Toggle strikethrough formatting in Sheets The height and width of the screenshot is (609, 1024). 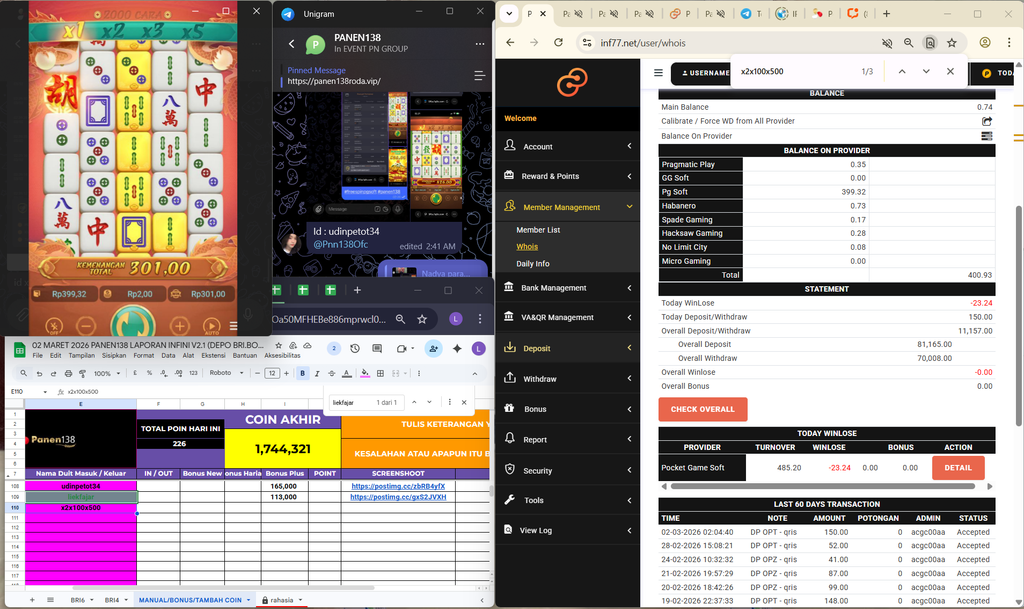[x=332, y=373]
